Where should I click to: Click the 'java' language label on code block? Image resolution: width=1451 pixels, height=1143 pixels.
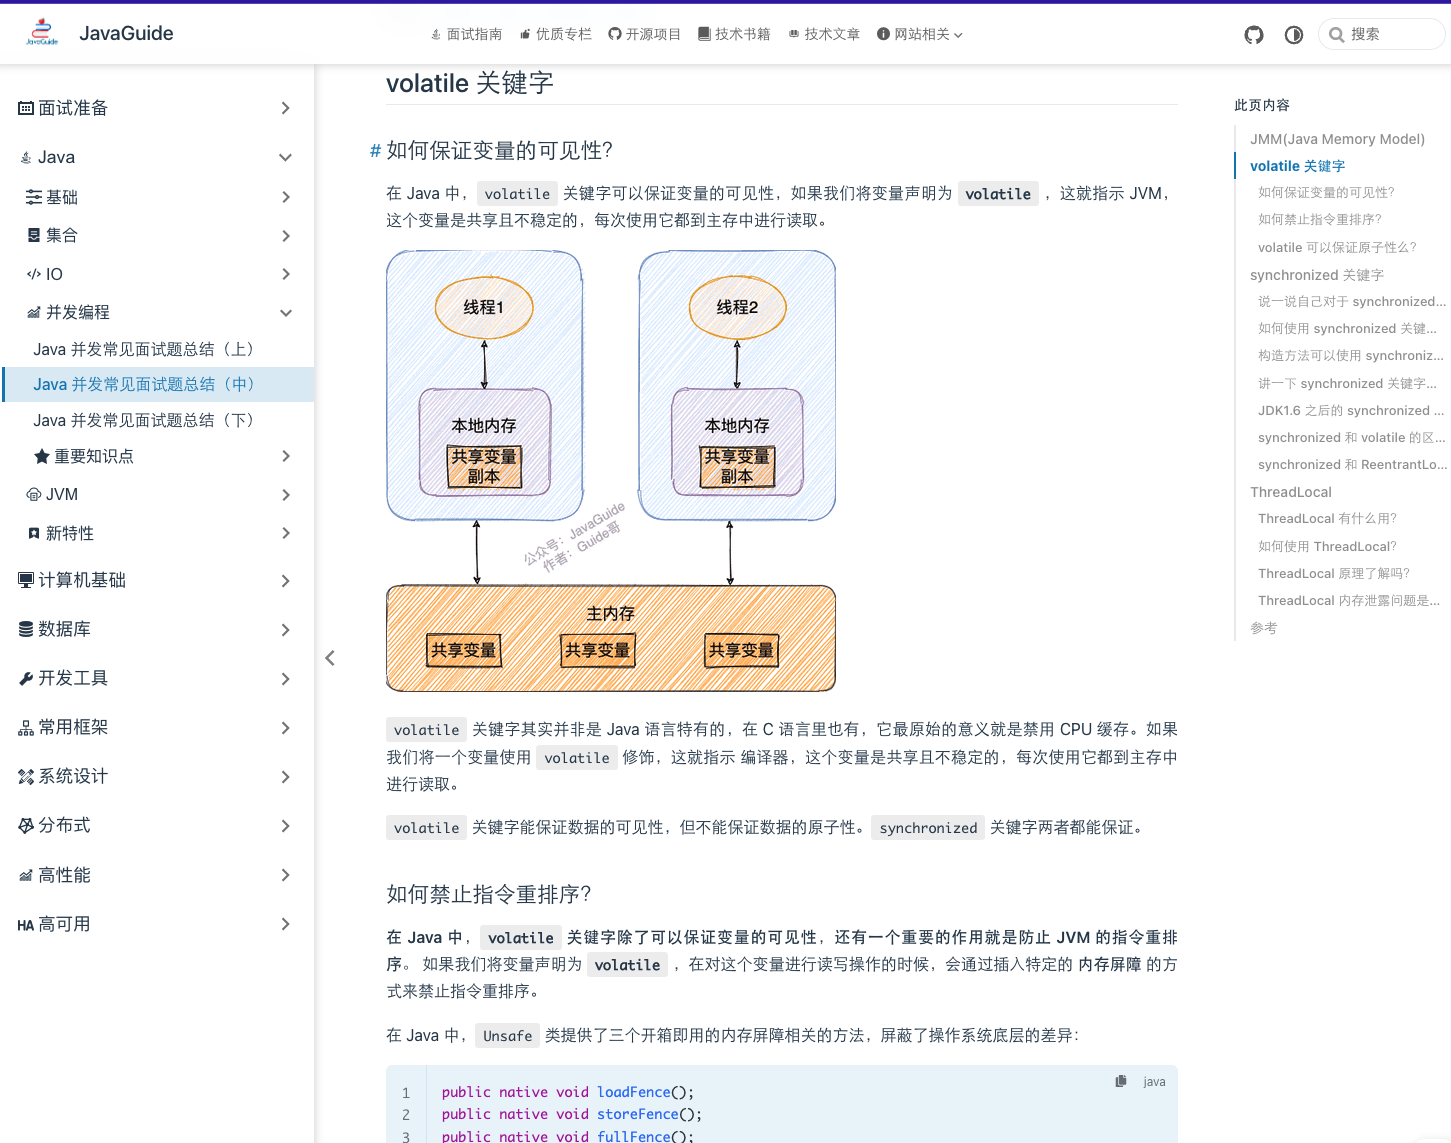point(1154,1081)
